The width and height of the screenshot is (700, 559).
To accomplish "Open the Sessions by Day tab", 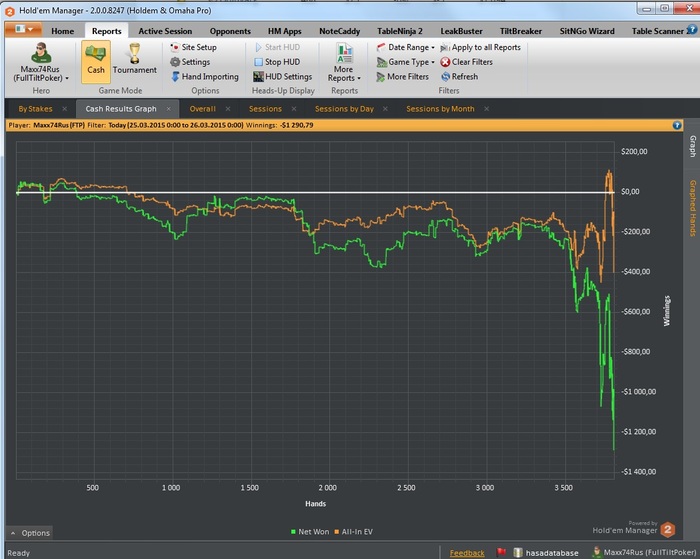I will pos(344,108).
